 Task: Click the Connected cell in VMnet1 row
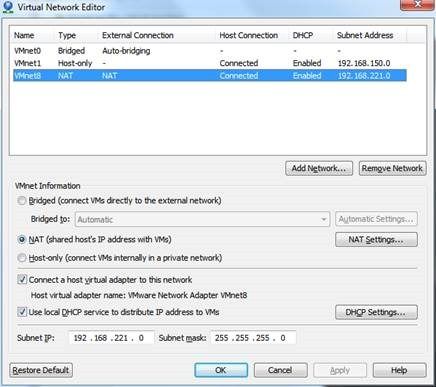239,63
